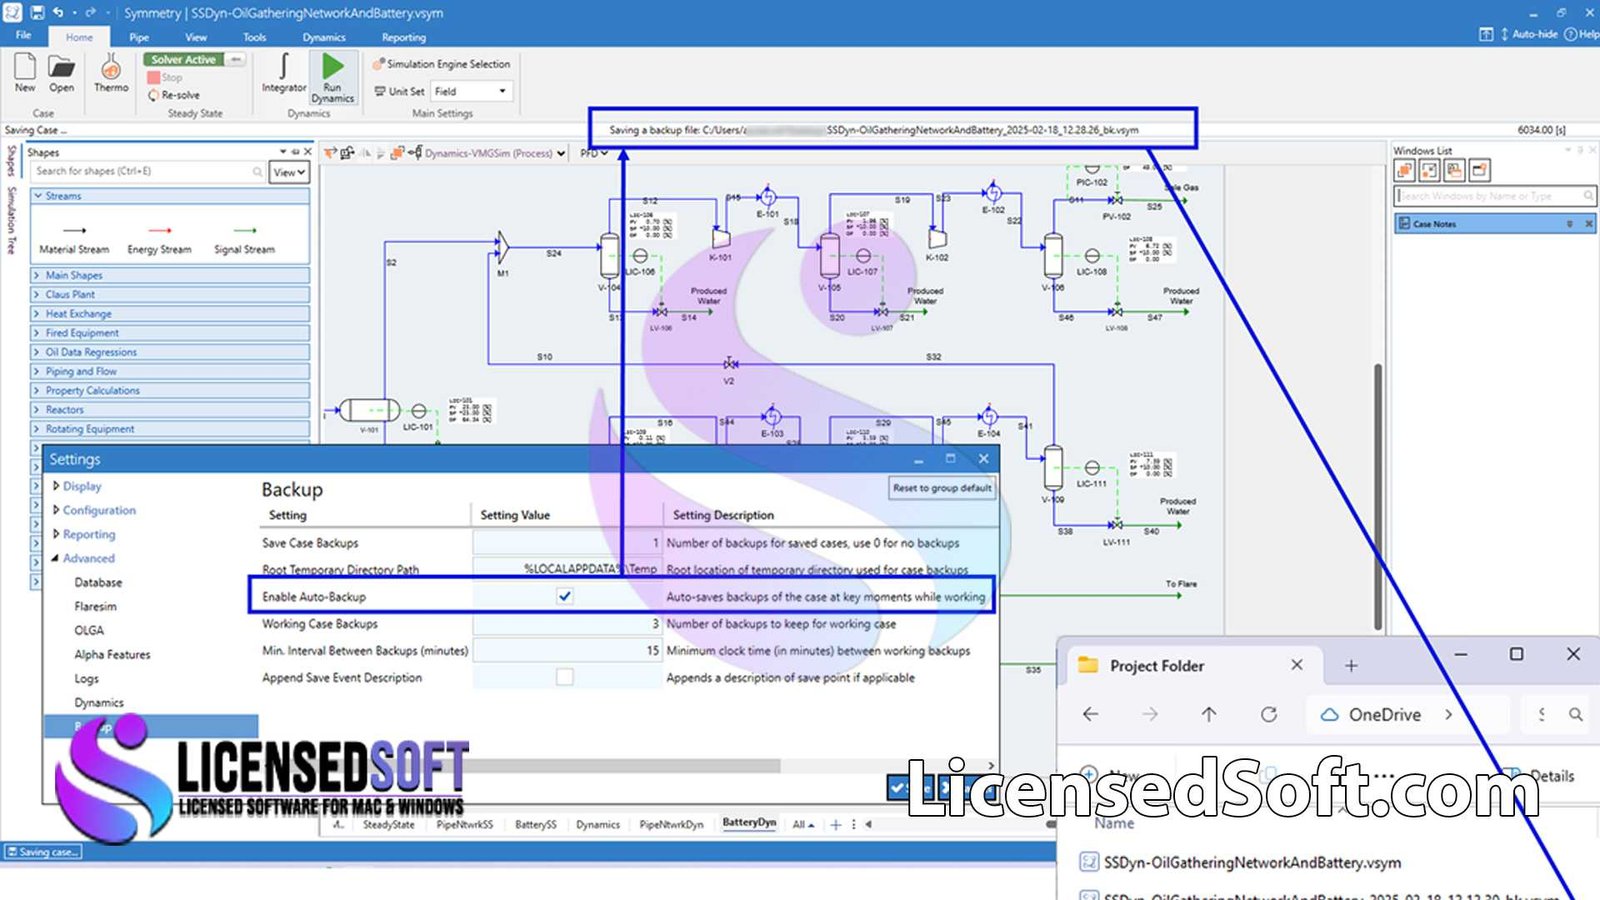Toggle Enable Auto-Backup checkbox
This screenshot has width=1600, height=900.
[x=565, y=596]
